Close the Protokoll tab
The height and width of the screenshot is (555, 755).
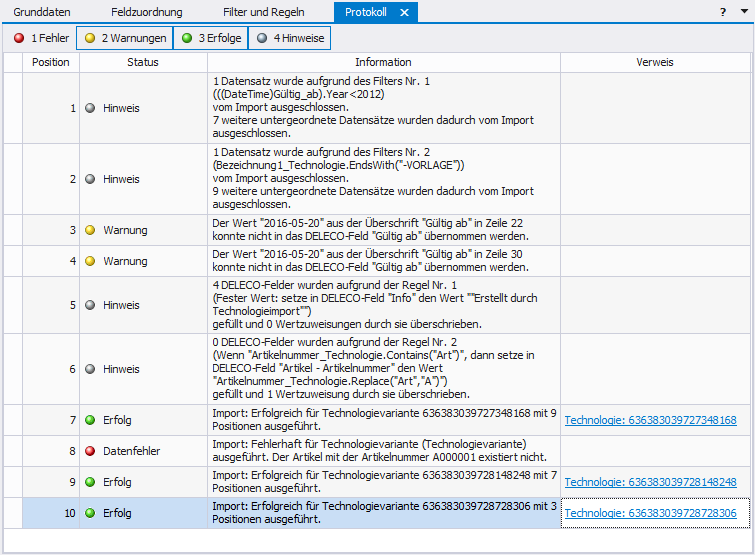coord(404,12)
